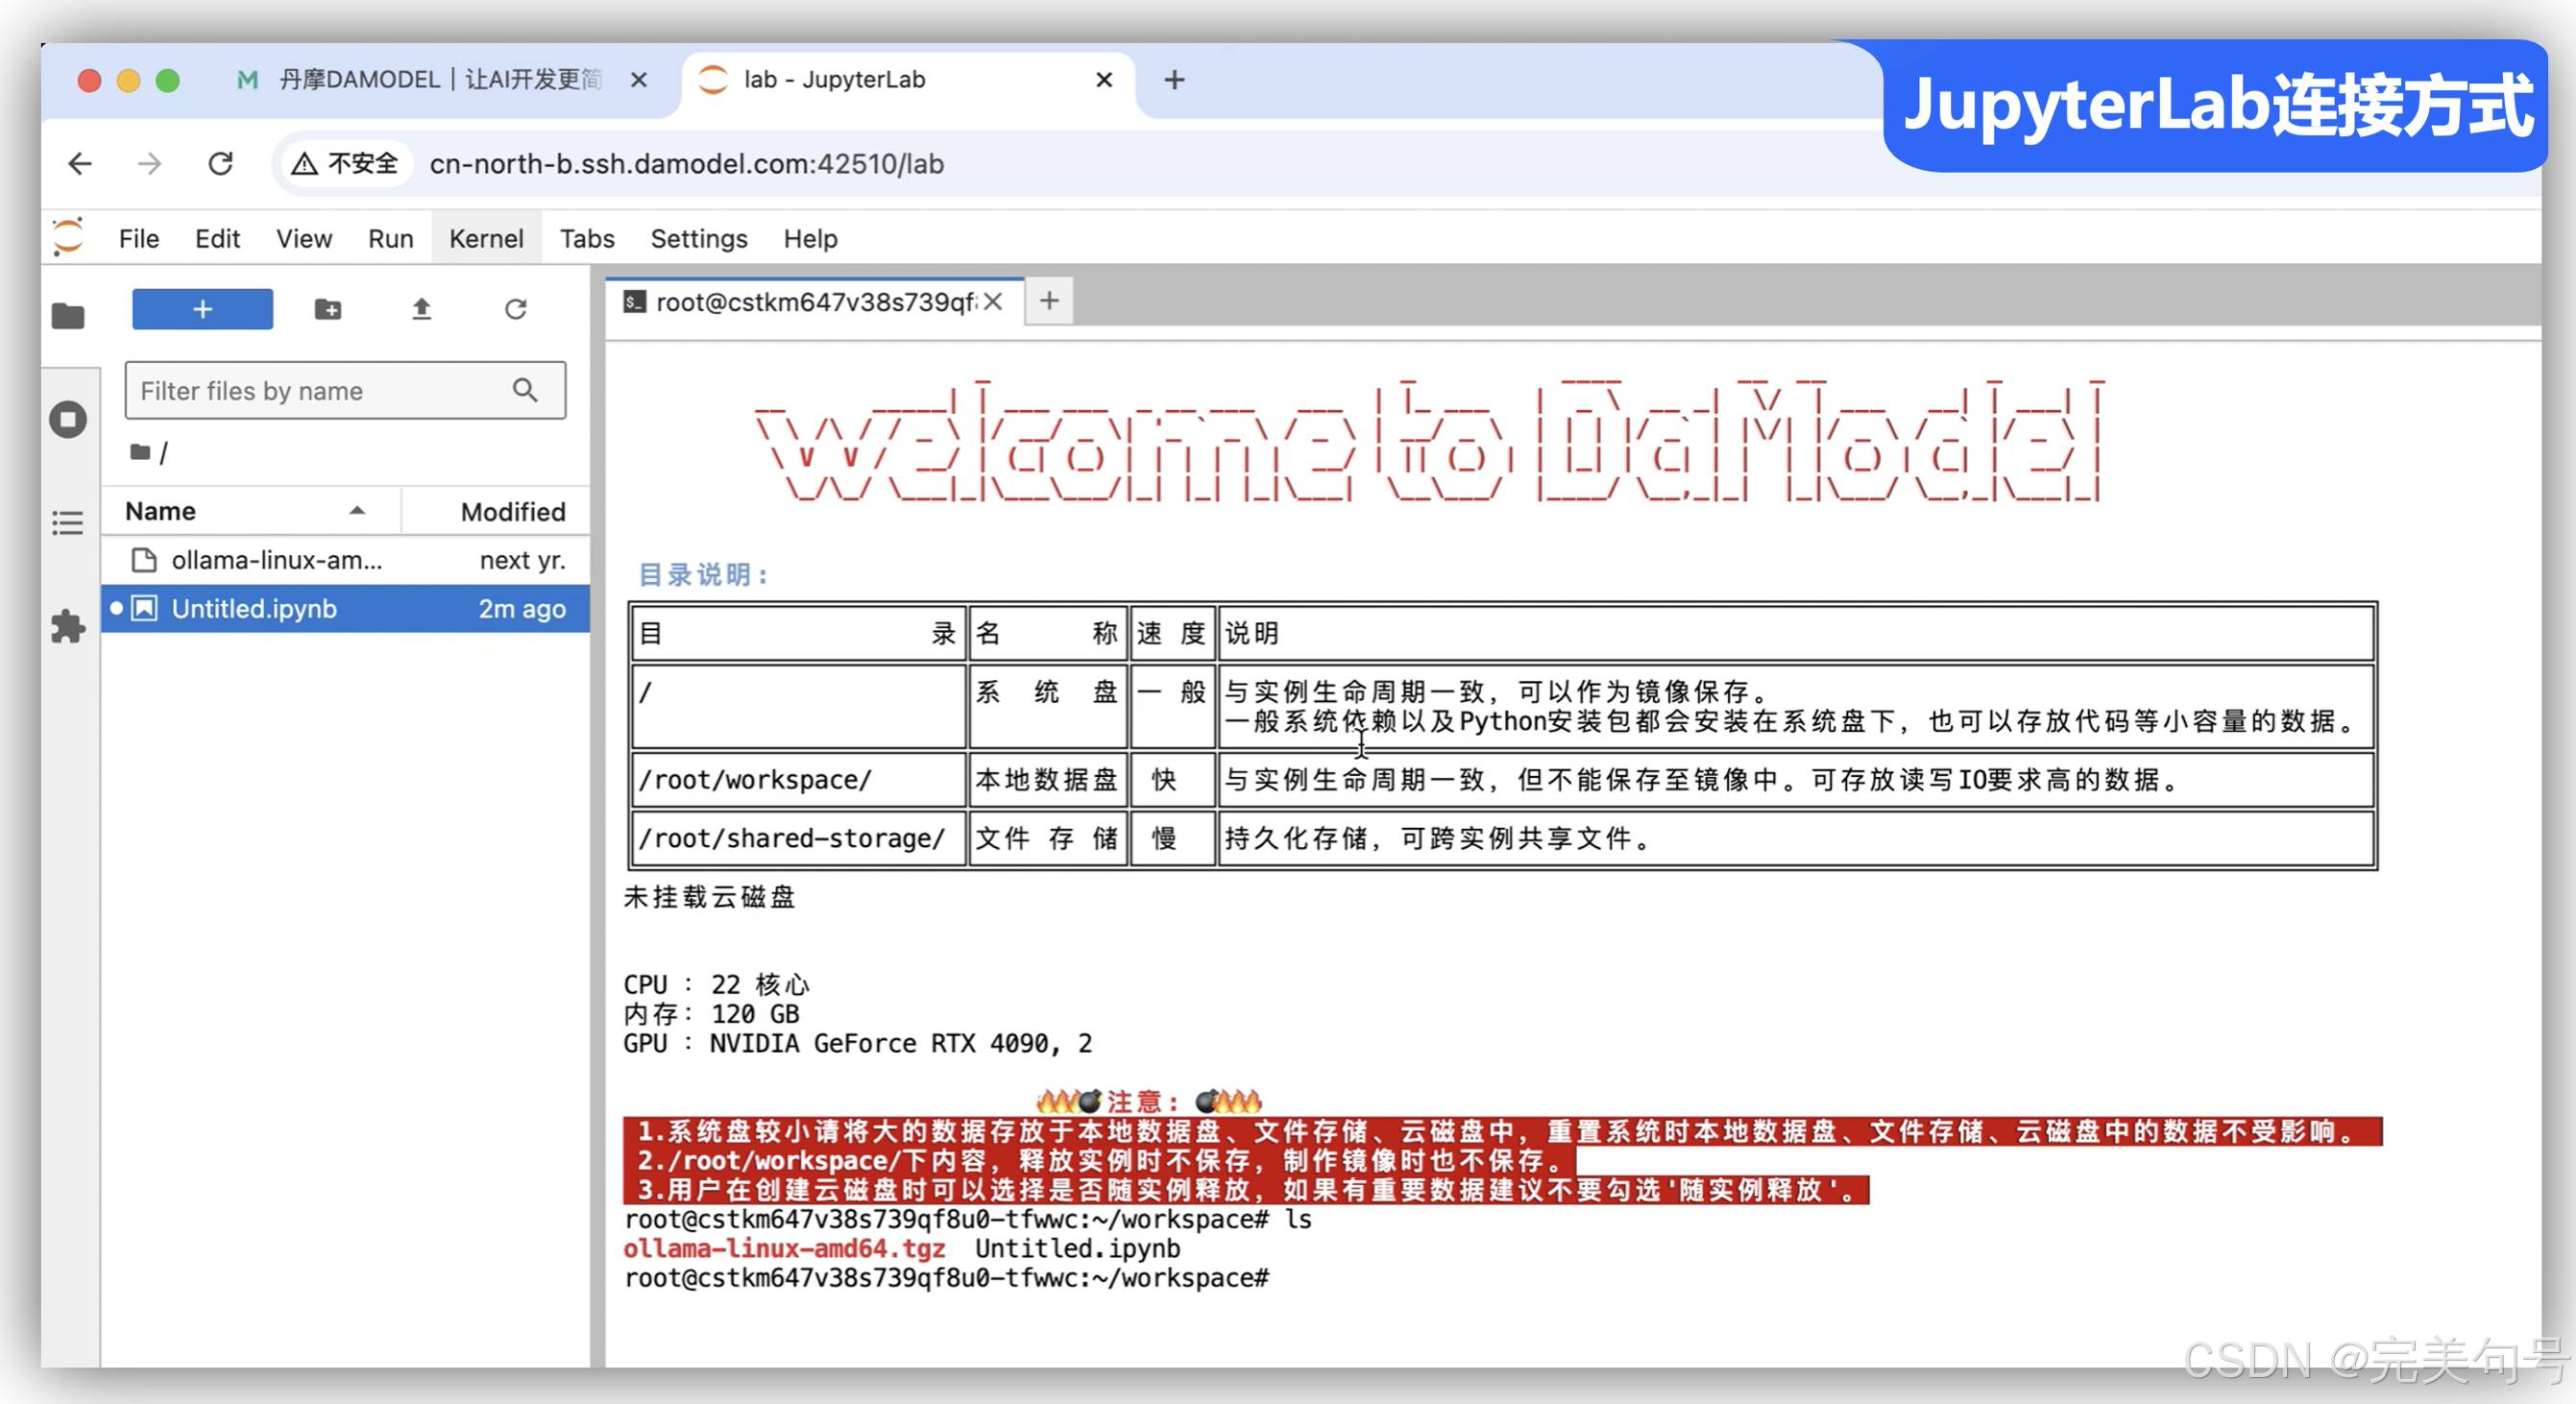Open the Help menu
The image size is (2576, 1404).
click(810, 239)
